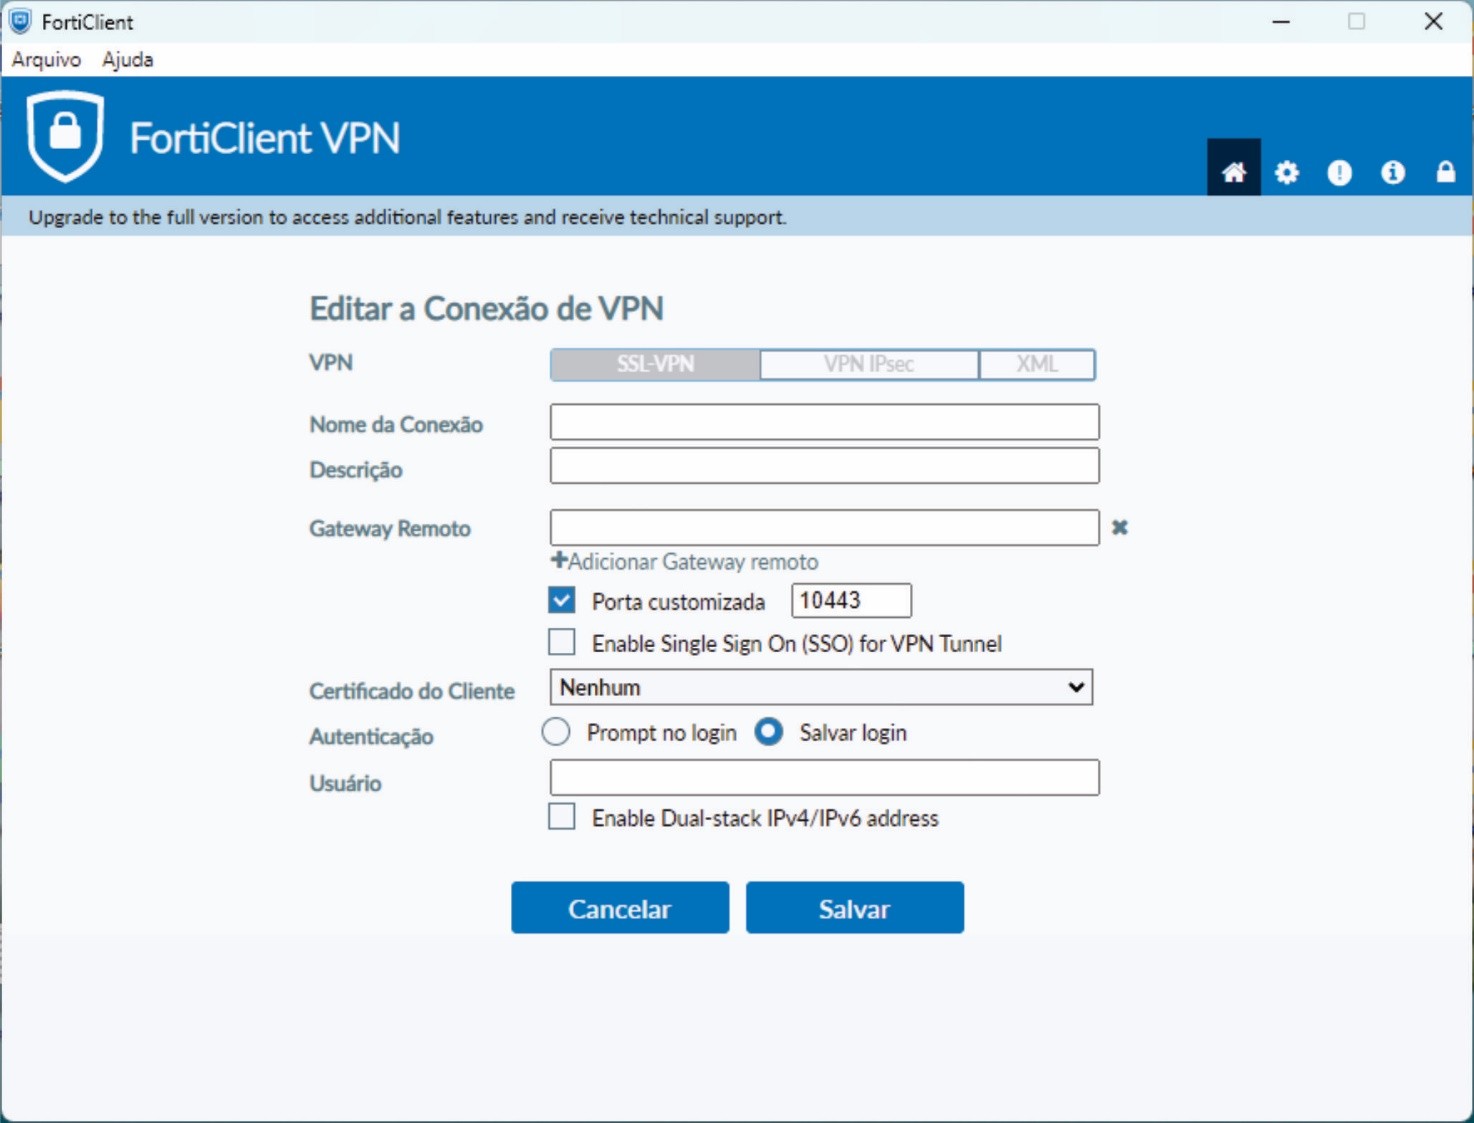The width and height of the screenshot is (1474, 1123).
Task: Select the Prompt no login option
Action: (556, 732)
